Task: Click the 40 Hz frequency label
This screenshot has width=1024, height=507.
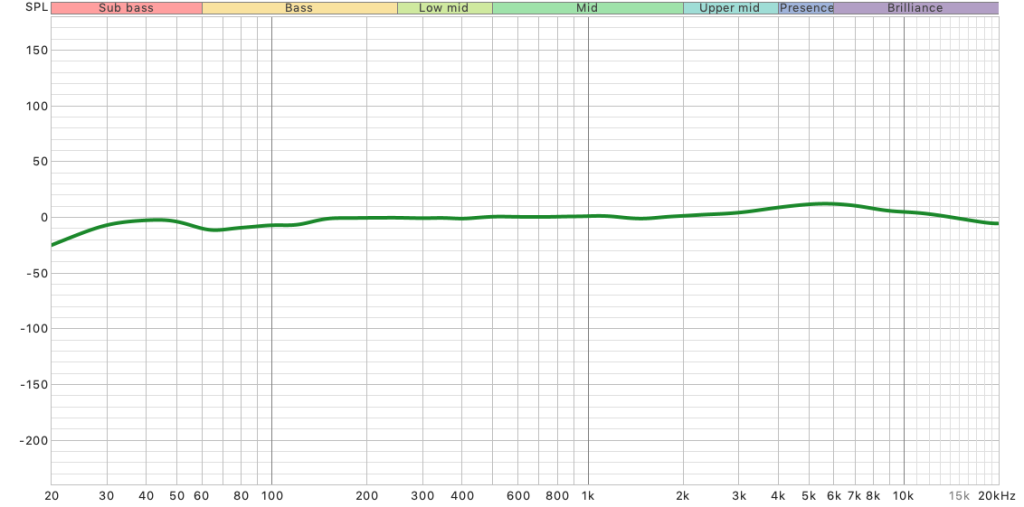Action: (x=146, y=496)
